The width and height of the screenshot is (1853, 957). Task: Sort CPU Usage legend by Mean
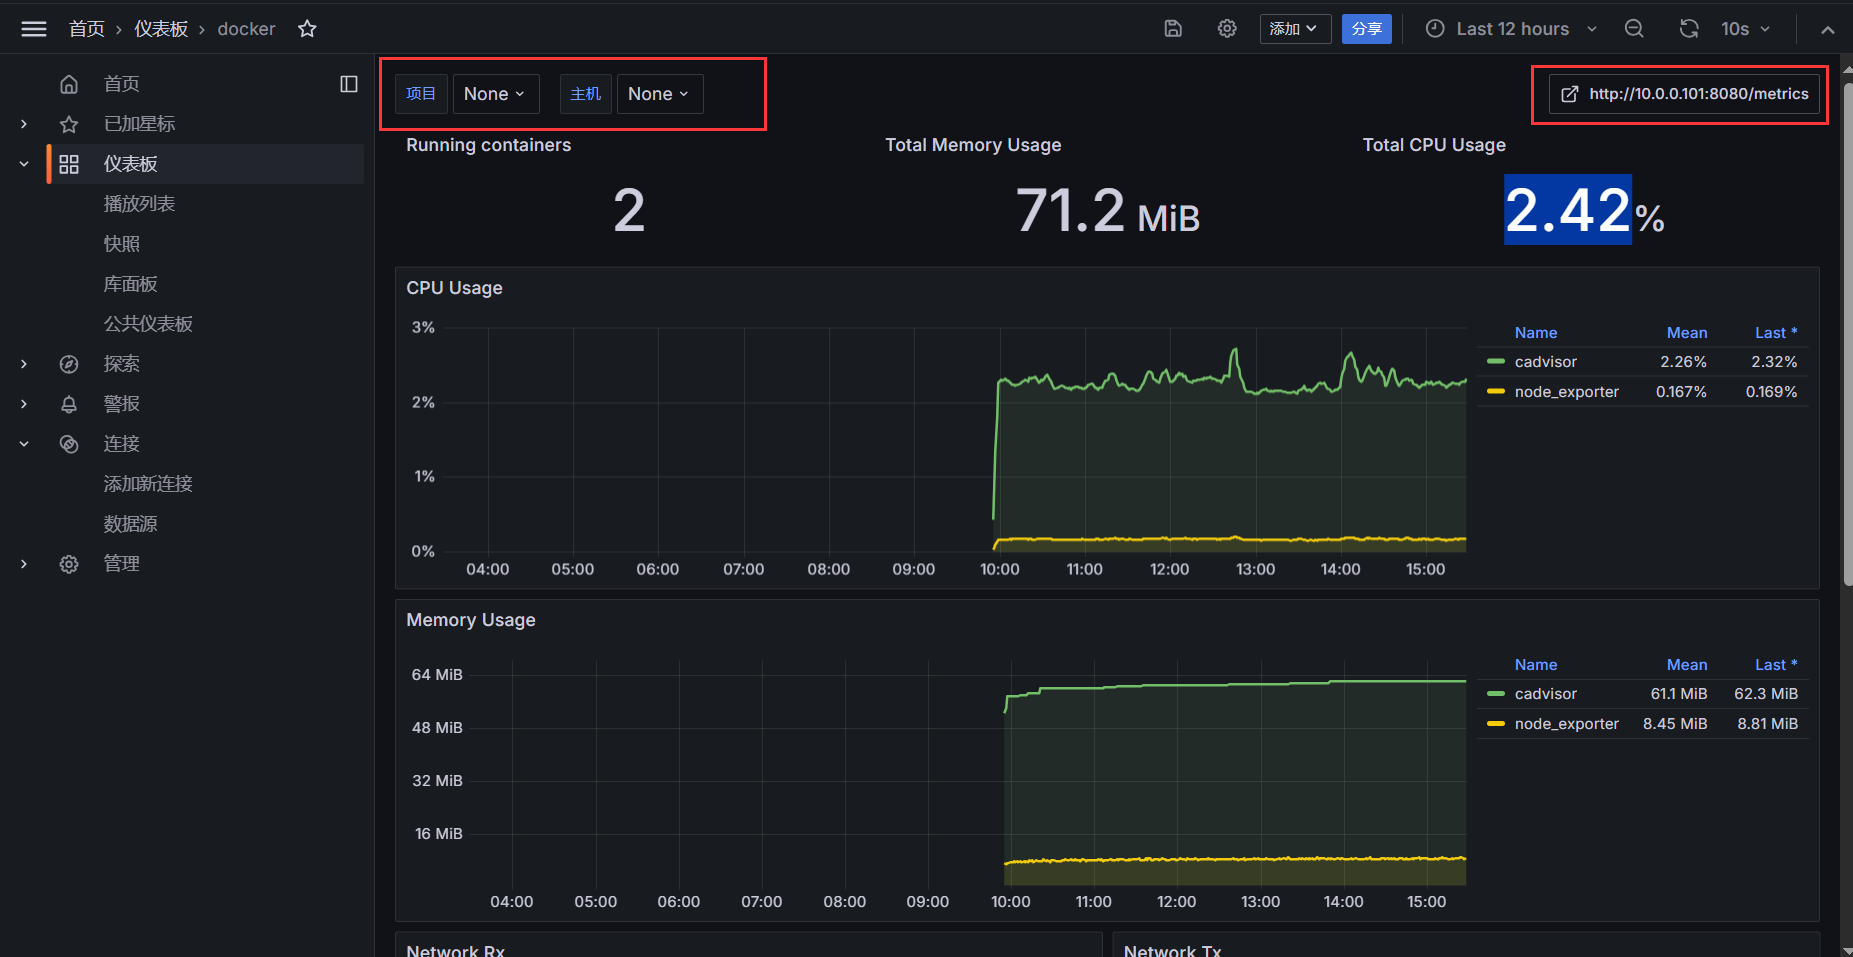point(1686,333)
